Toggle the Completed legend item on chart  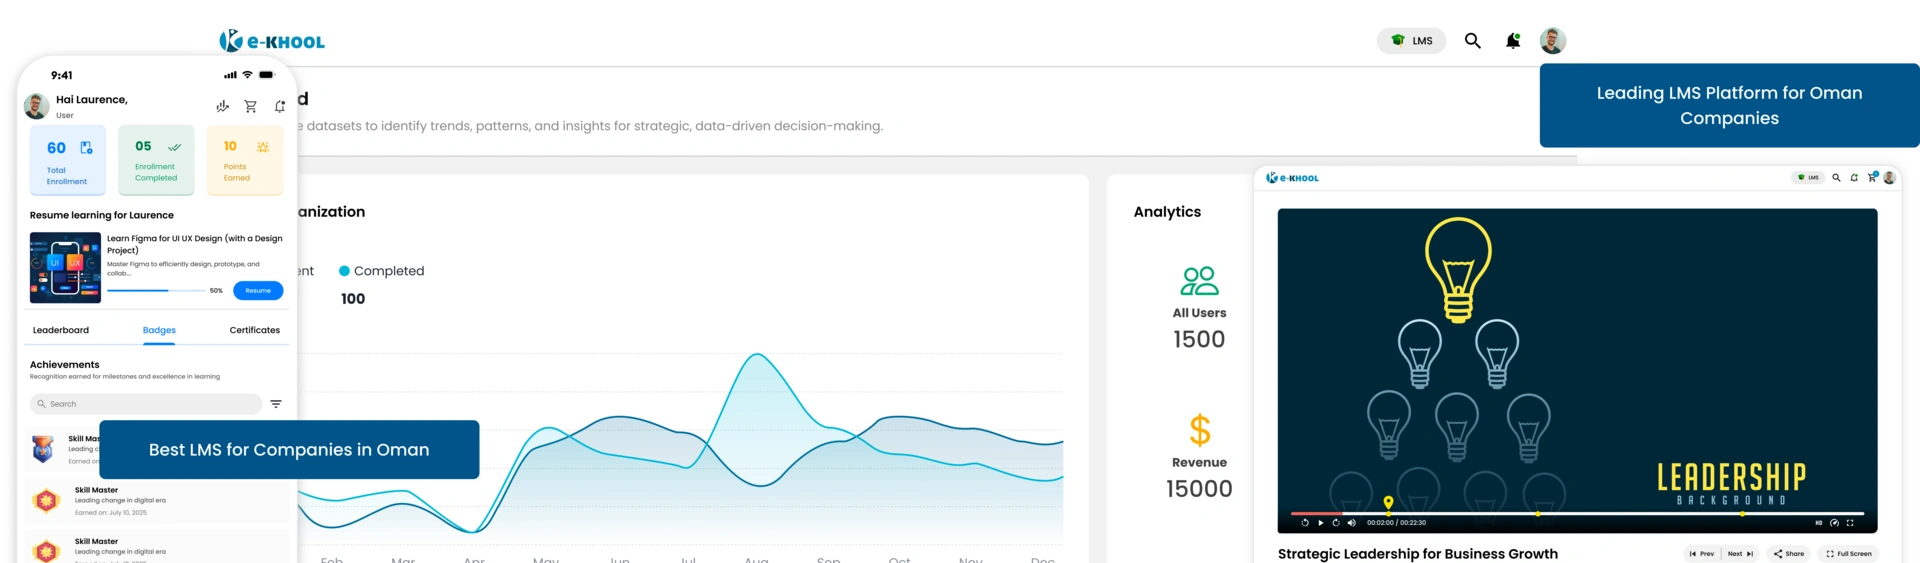382,271
